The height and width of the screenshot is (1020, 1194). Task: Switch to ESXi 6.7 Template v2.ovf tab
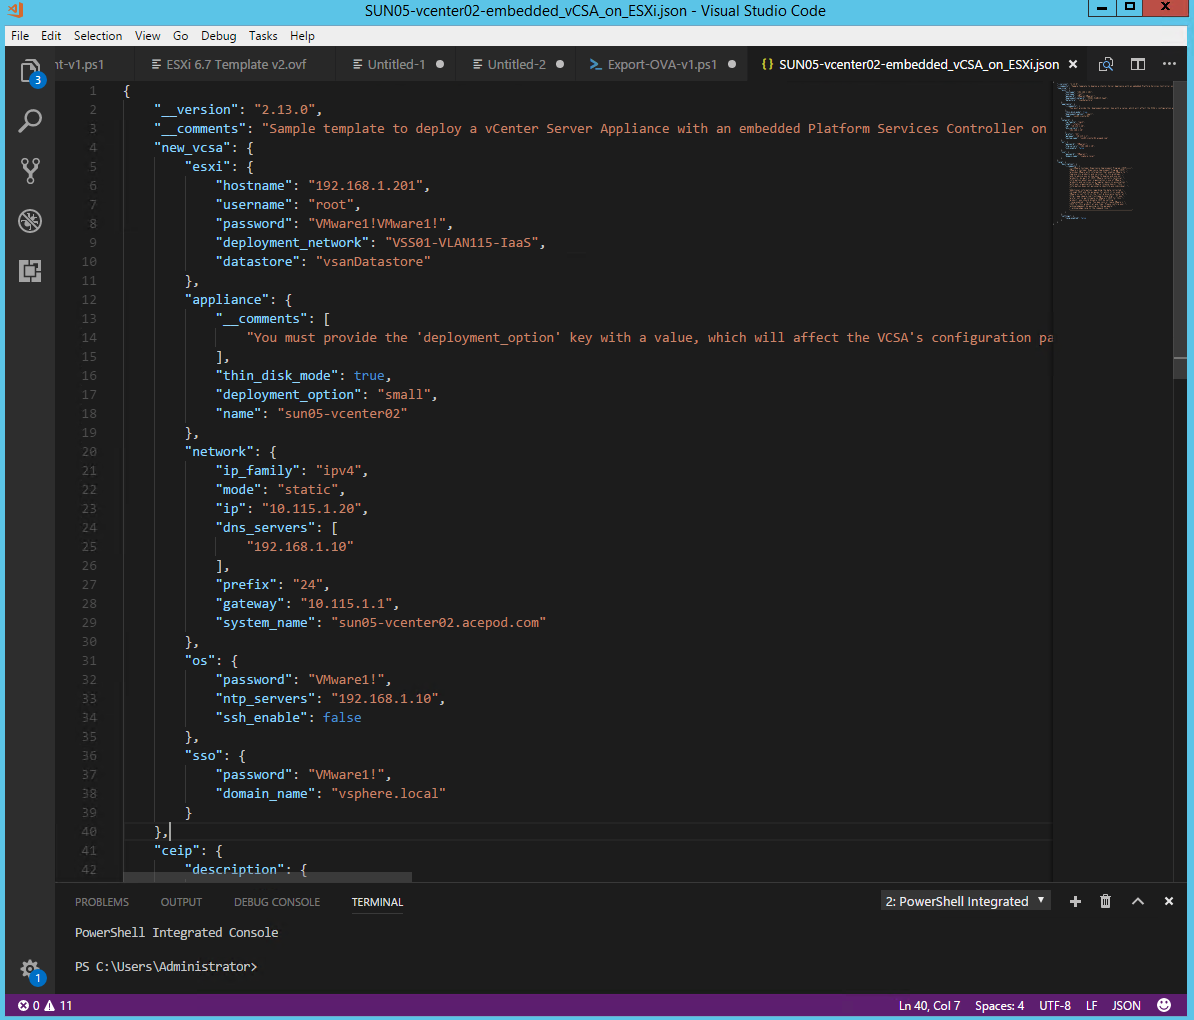[235, 65]
